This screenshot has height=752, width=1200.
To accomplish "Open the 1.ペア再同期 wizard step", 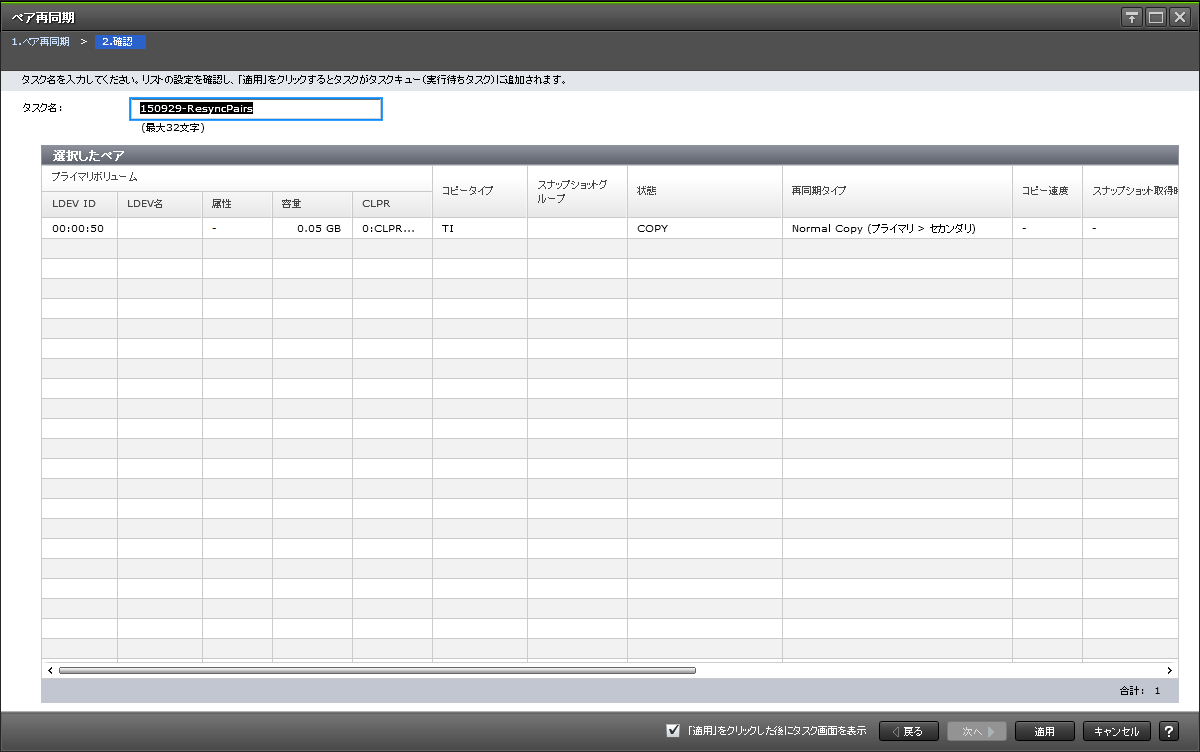I will pos(41,42).
